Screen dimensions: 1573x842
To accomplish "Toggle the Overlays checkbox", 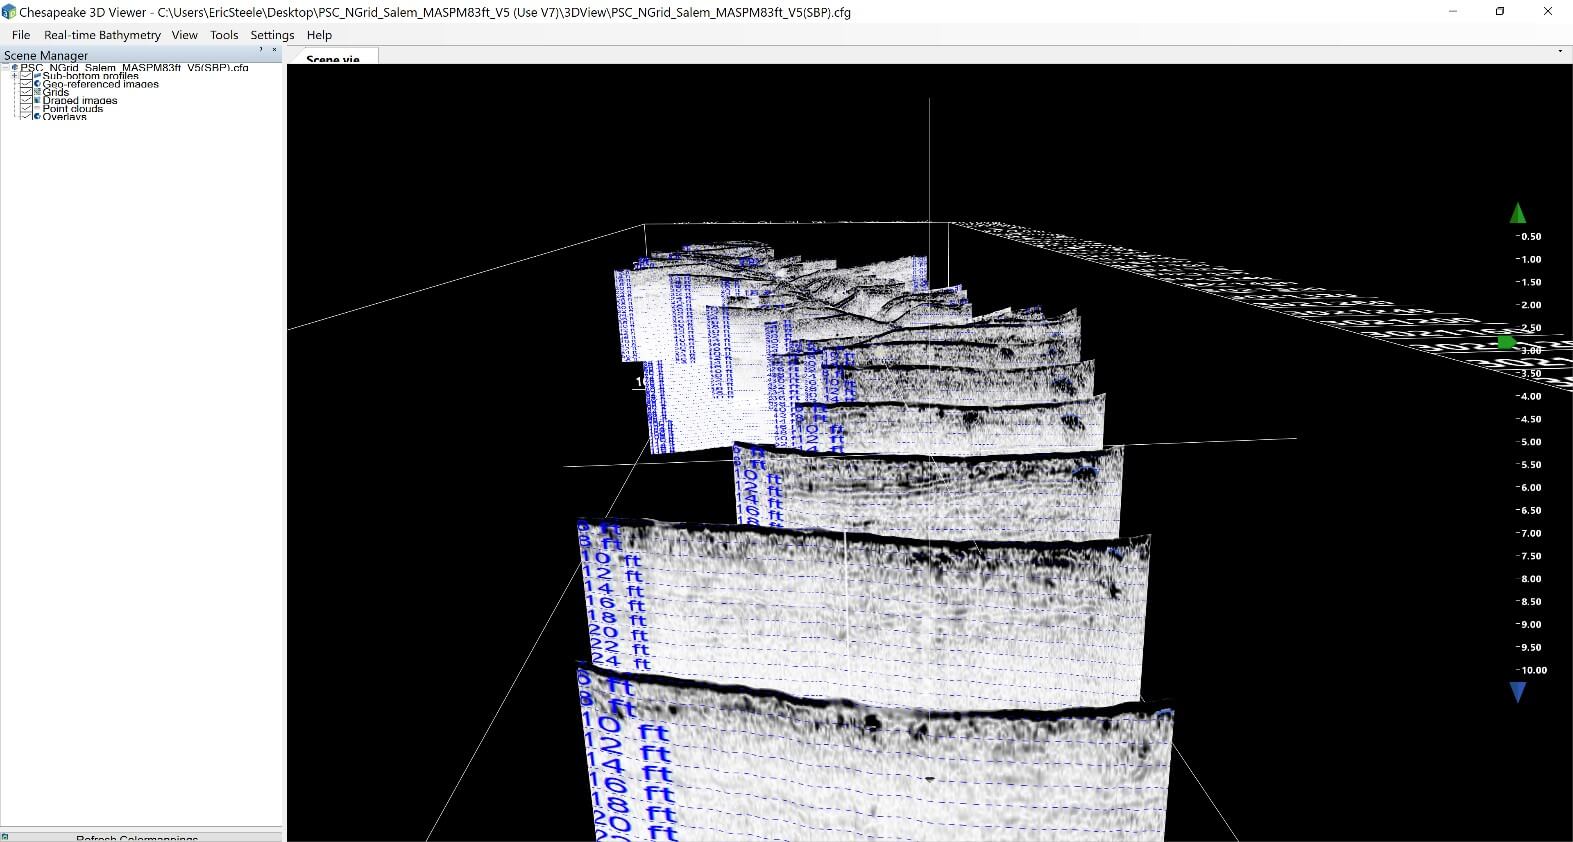I will [x=26, y=116].
